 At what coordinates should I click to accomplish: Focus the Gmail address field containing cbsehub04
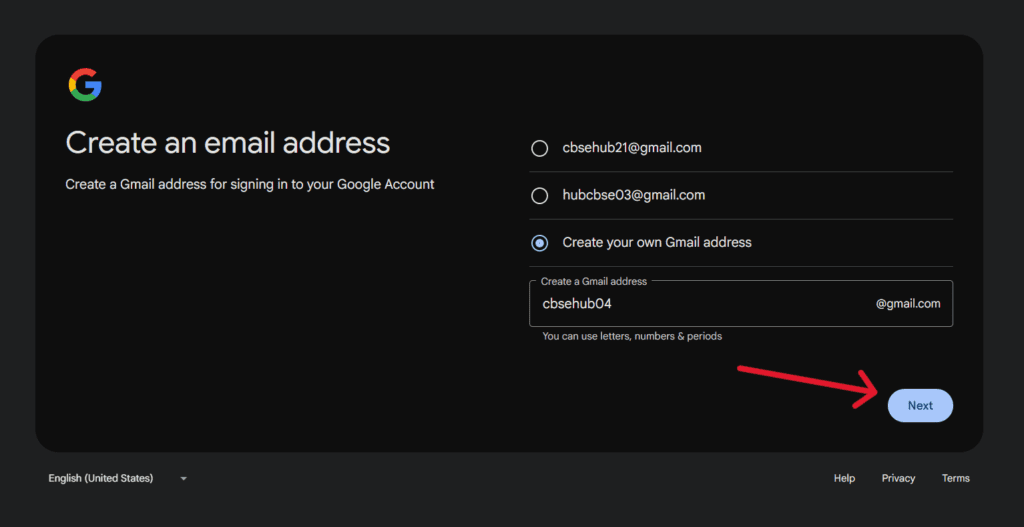click(x=700, y=304)
